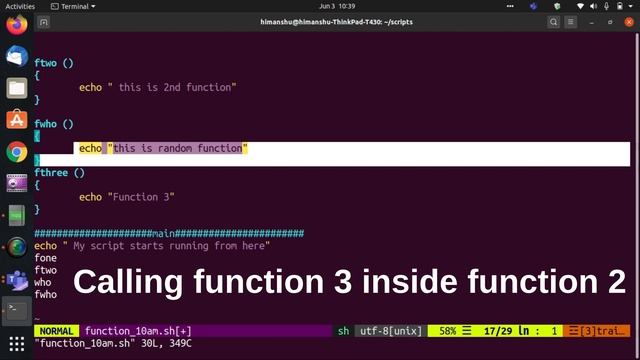Launch Thunderbird mail from the dock
The height and width of the screenshot is (360, 640).
(17, 56)
